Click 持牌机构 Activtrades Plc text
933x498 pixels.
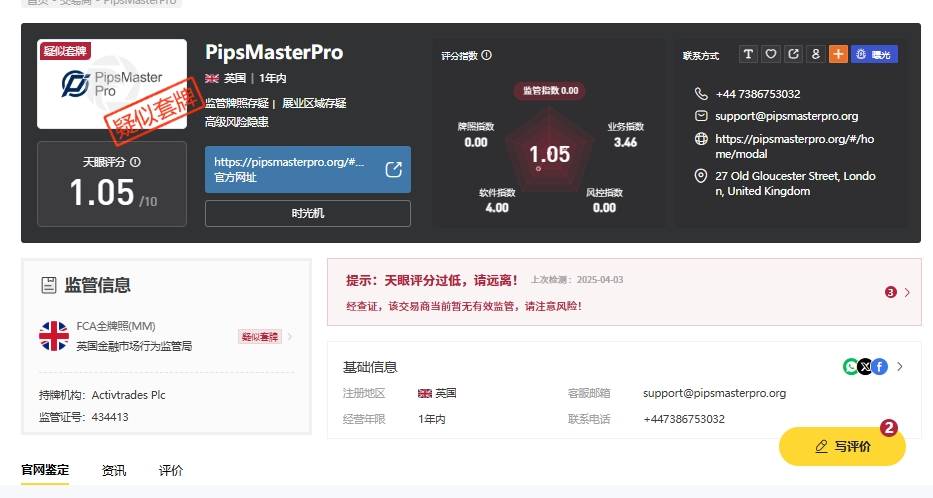102,395
